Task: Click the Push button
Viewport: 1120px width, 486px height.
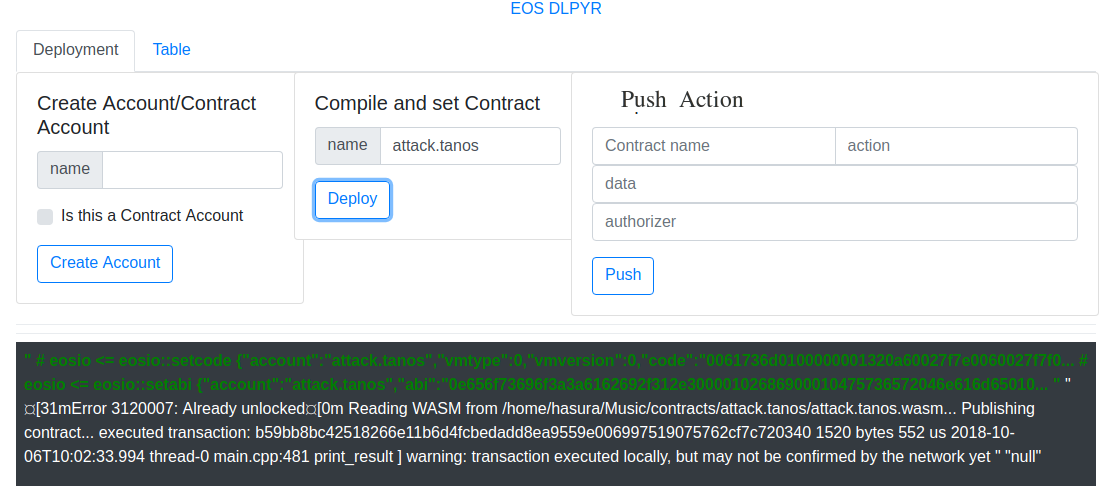Action: pos(623,276)
